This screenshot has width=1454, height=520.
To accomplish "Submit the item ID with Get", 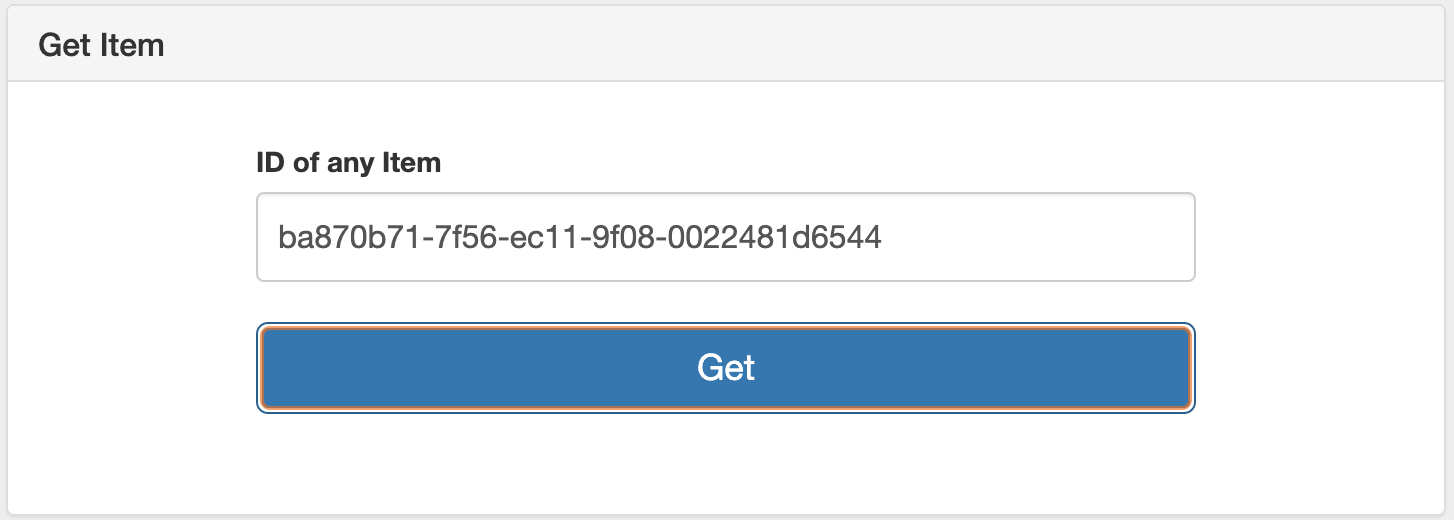I will (x=726, y=367).
